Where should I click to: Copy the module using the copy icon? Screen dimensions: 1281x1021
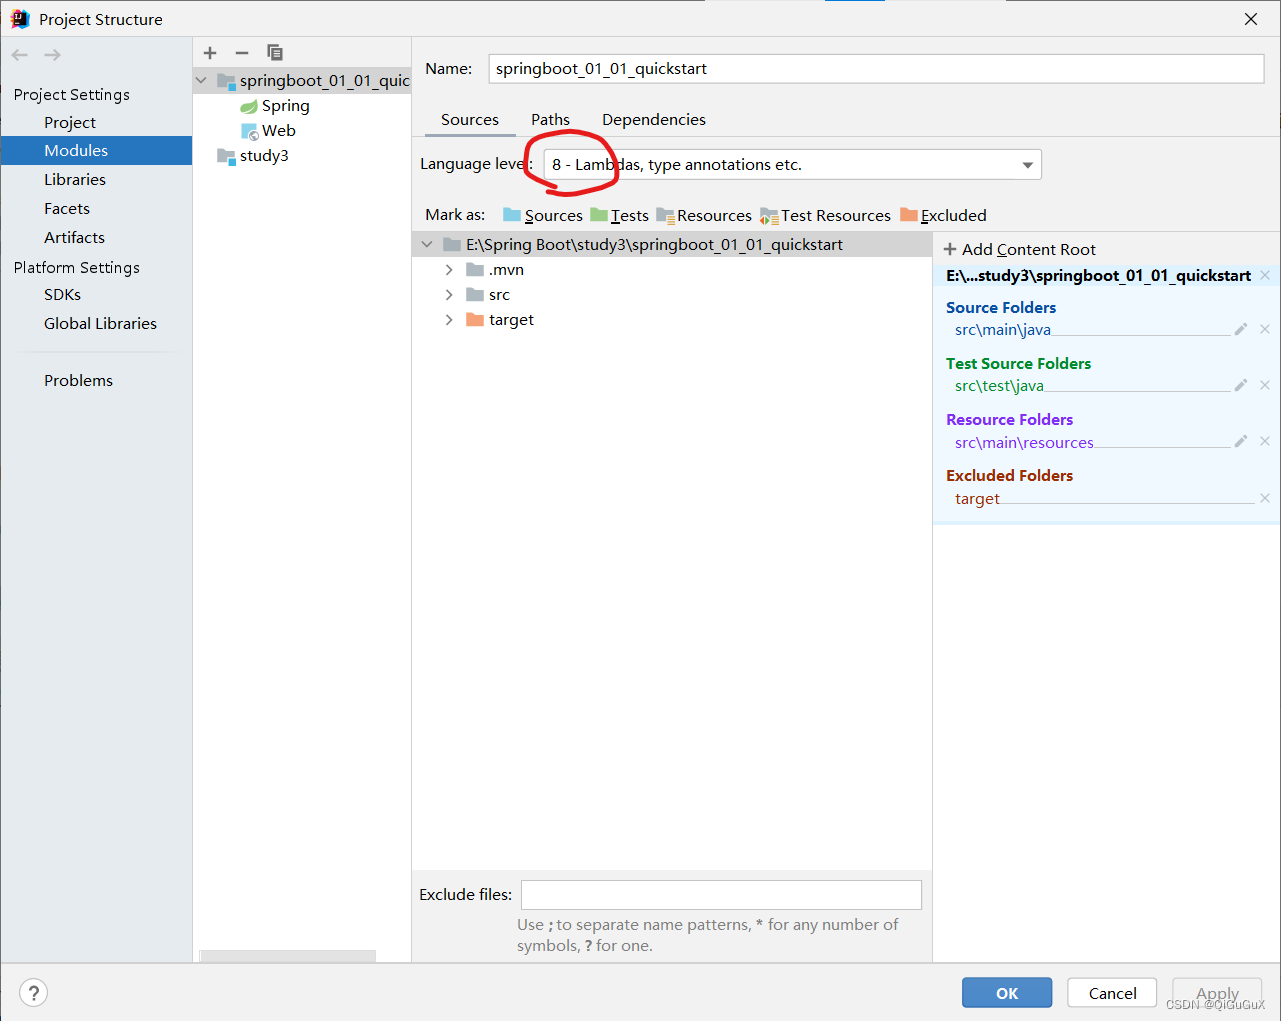point(274,52)
